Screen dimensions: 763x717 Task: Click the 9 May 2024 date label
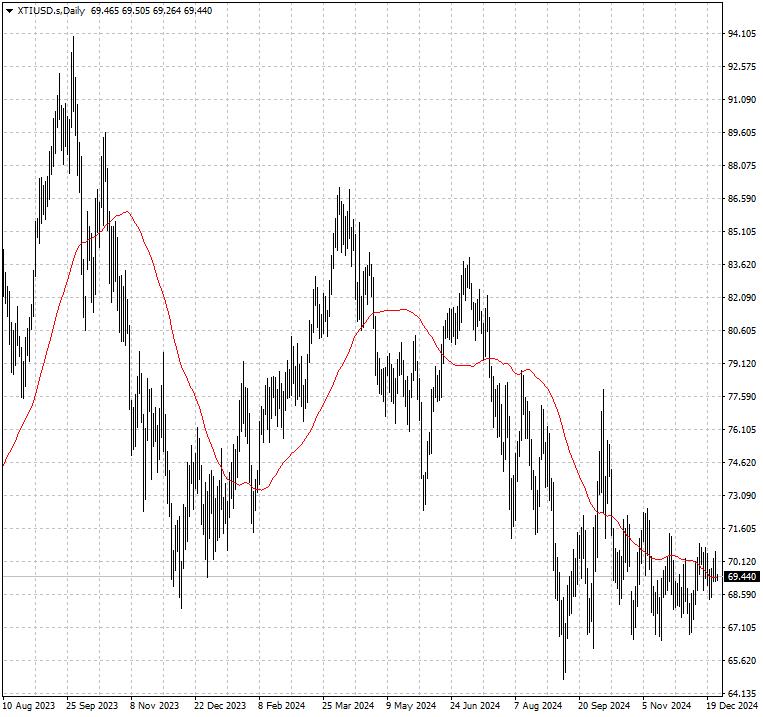[x=411, y=706]
